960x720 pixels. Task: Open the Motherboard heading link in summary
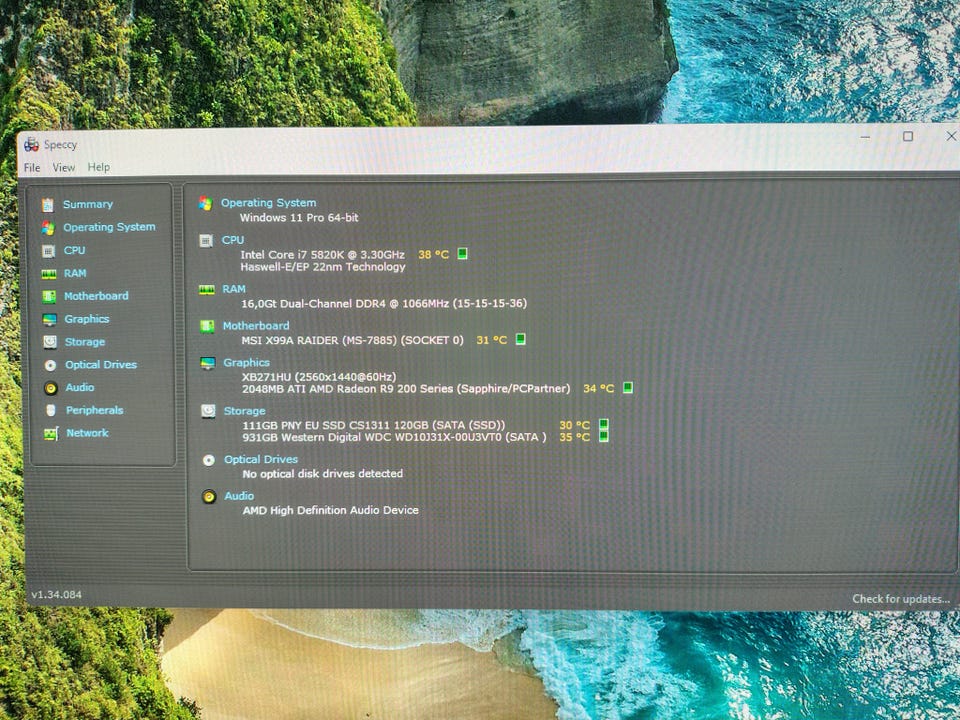pos(256,326)
